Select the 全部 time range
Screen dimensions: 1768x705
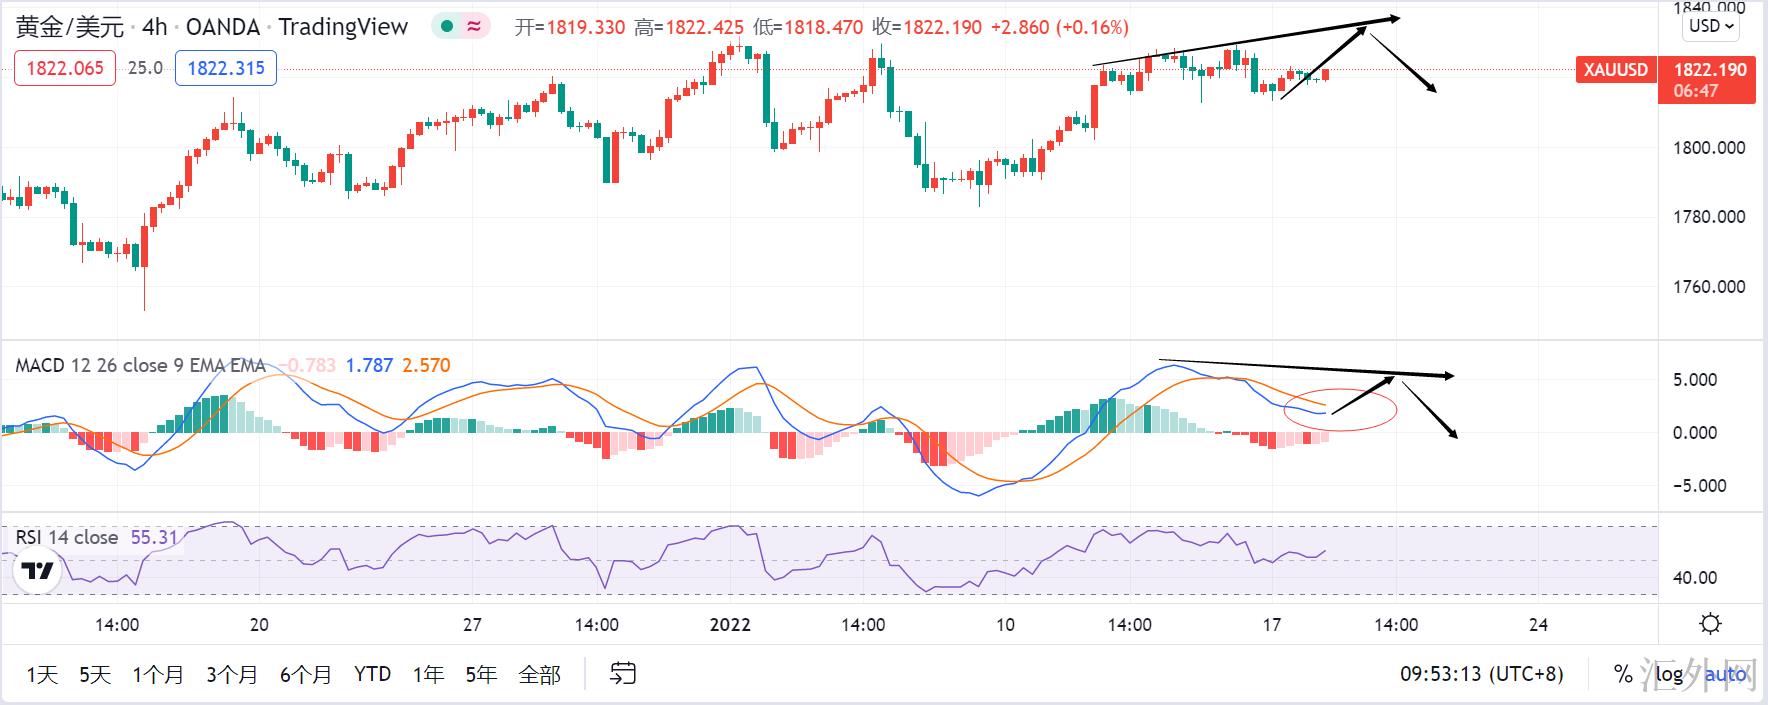[539, 675]
